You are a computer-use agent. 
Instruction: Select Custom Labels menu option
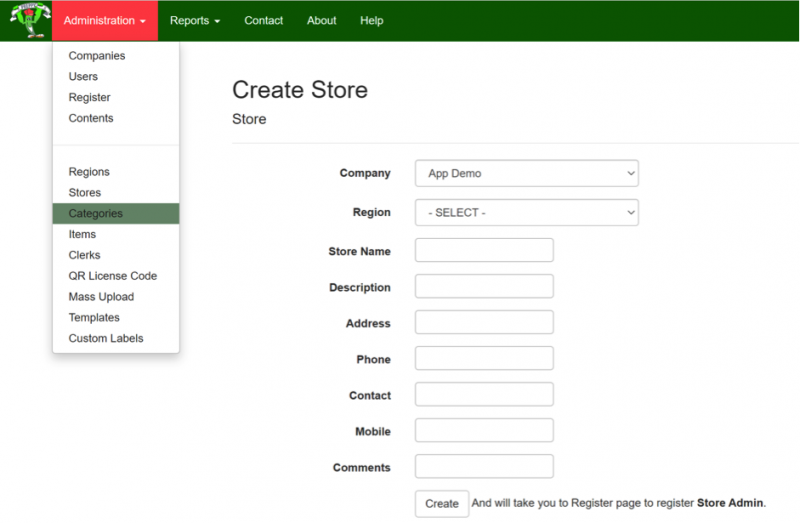[106, 339]
